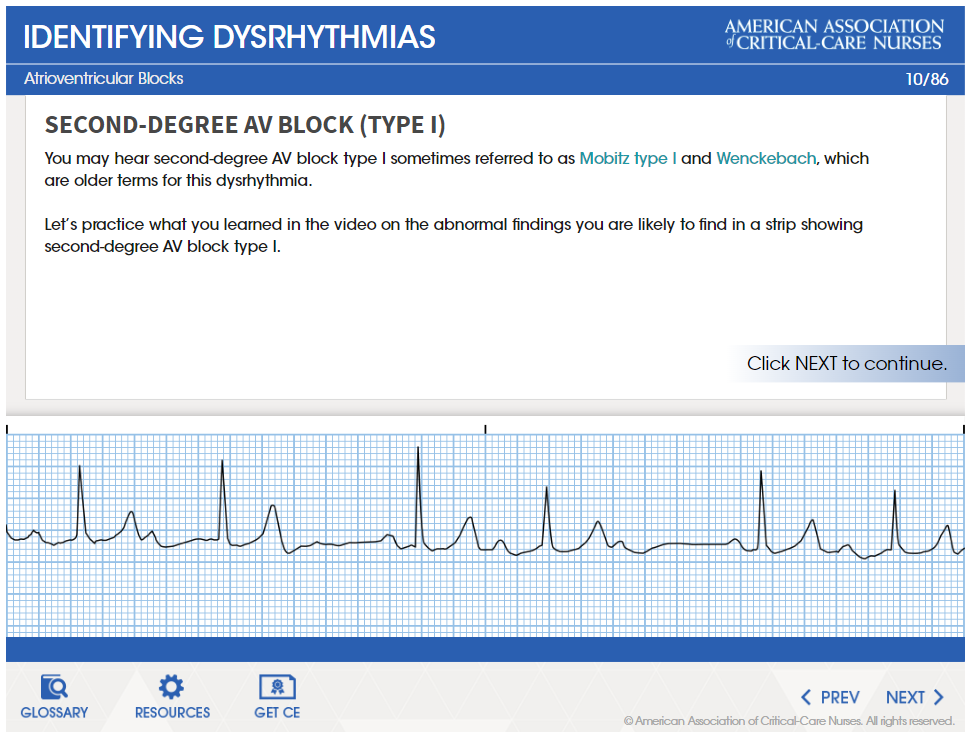
Task: Click the Identifying Dysrhythmias course title
Action: [229, 37]
